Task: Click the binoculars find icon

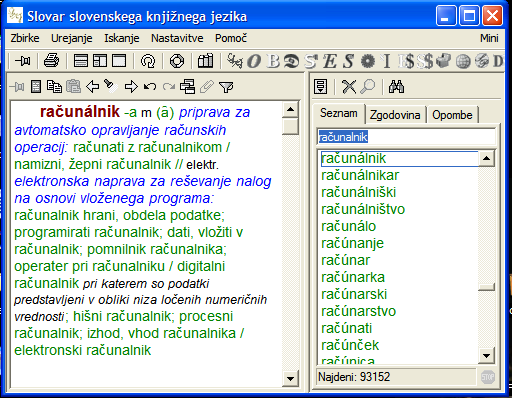Action: point(396,87)
